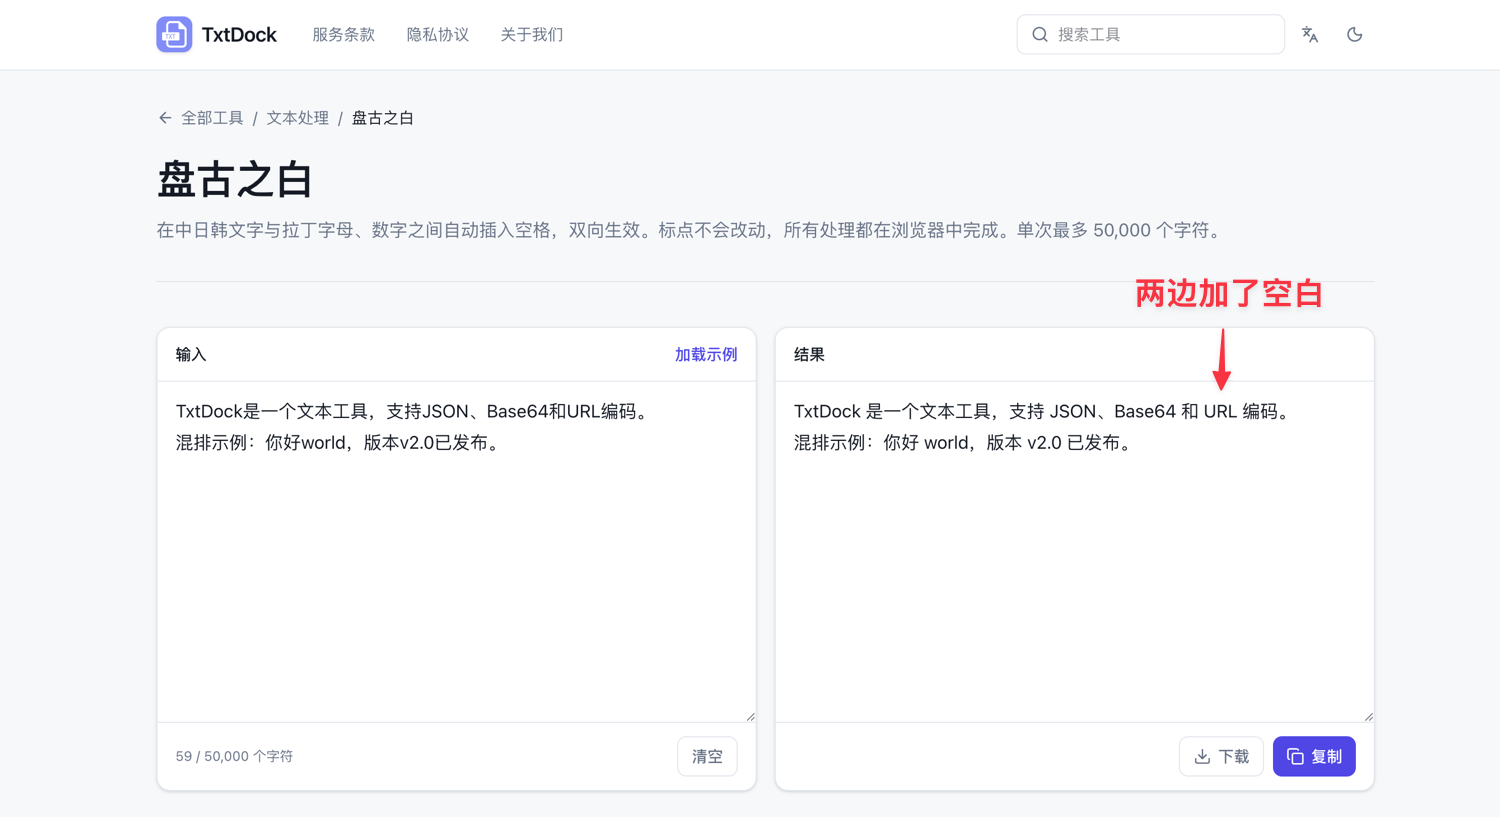Download the result with the 下载 button

pos(1221,757)
